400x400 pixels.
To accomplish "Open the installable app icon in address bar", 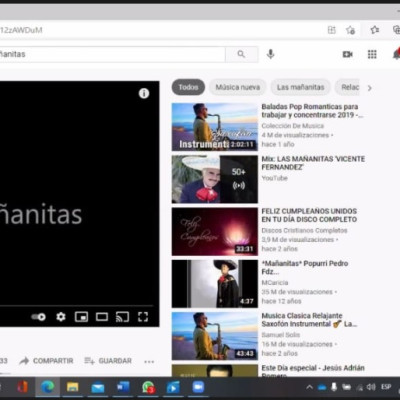I will [x=332, y=30].
